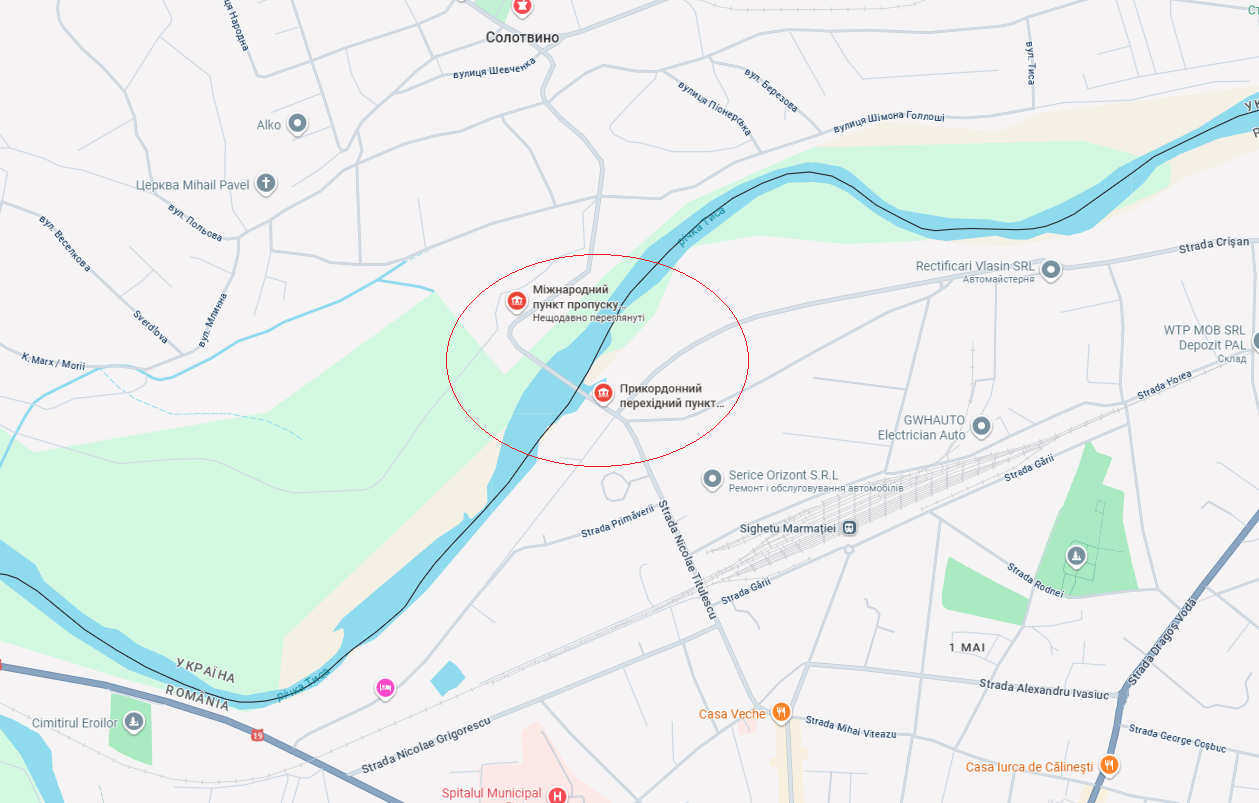The width and height of the screenshot is (1259, 803).
Task: Click the Spitalul Municipal hospital icon
Action: point(558,795)
